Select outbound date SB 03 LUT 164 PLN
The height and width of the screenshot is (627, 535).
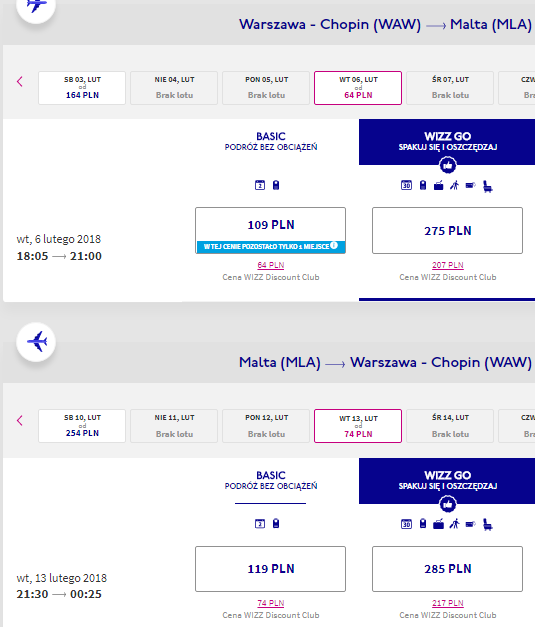click(82, 88)
